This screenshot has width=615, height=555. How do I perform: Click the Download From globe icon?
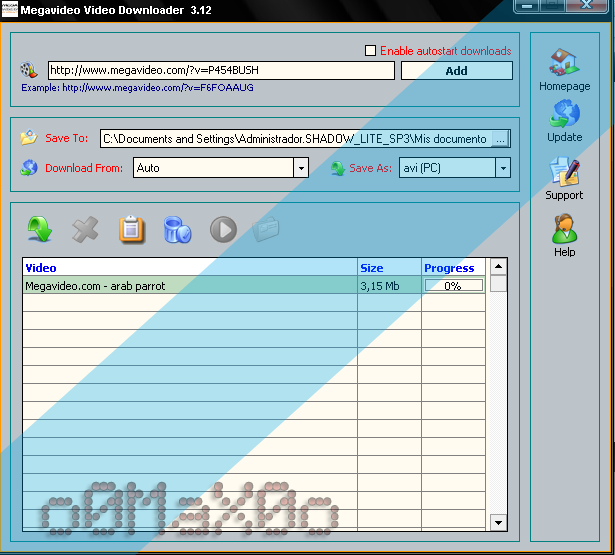tap(29, 168)
